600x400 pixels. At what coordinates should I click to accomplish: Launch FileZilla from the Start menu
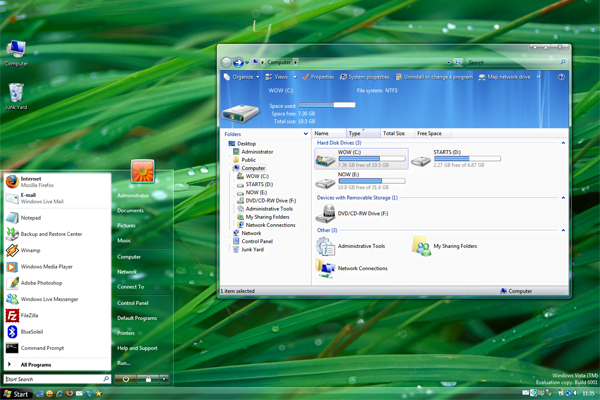tap(57, 315)
